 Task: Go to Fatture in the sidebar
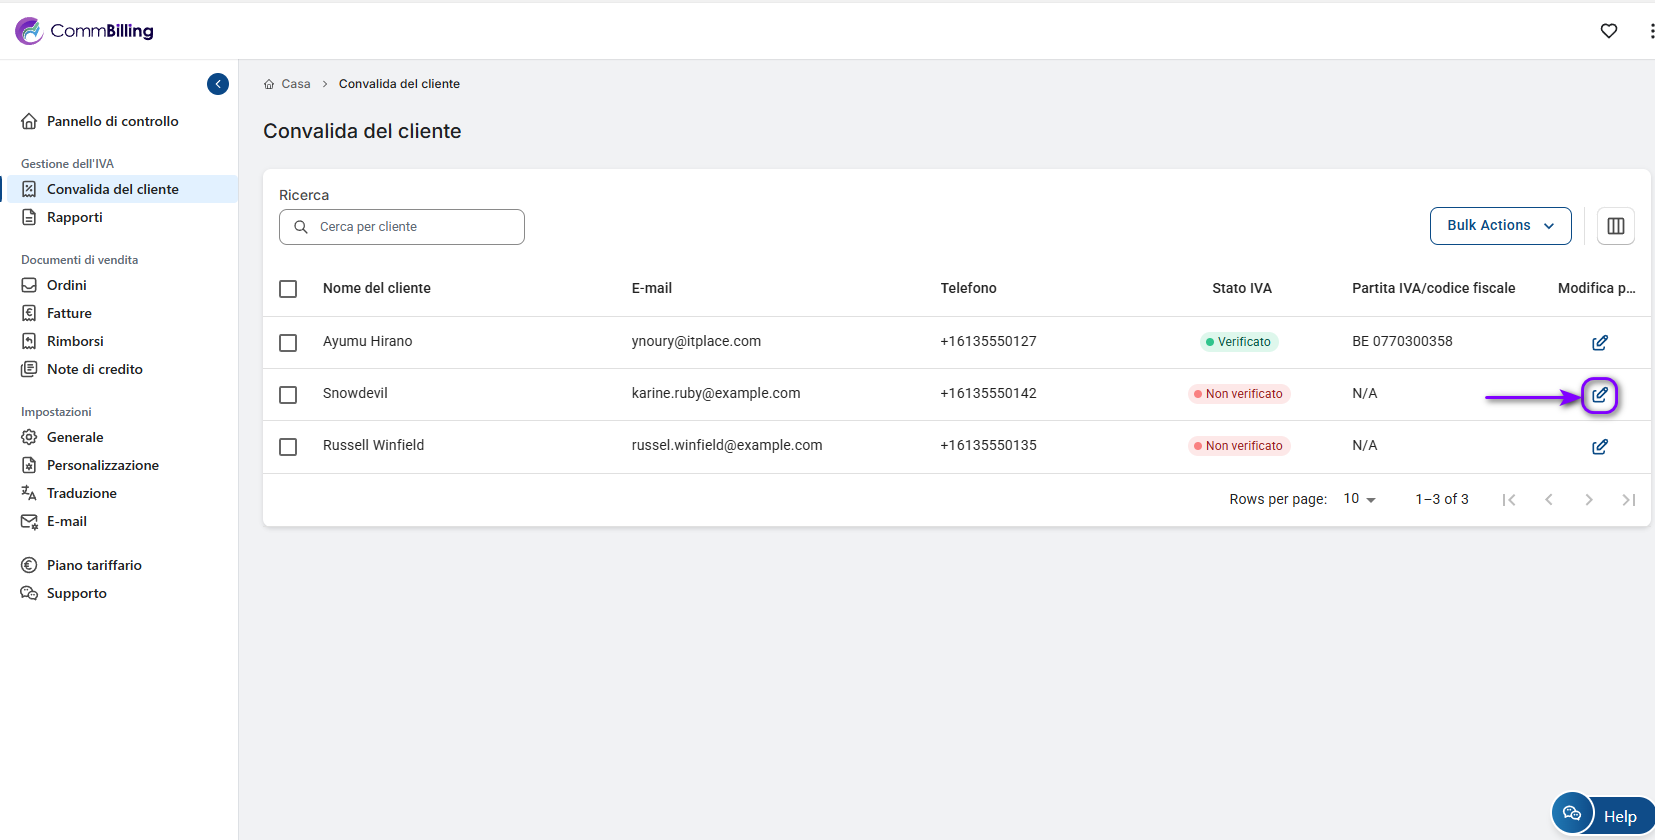pos(69,313)
